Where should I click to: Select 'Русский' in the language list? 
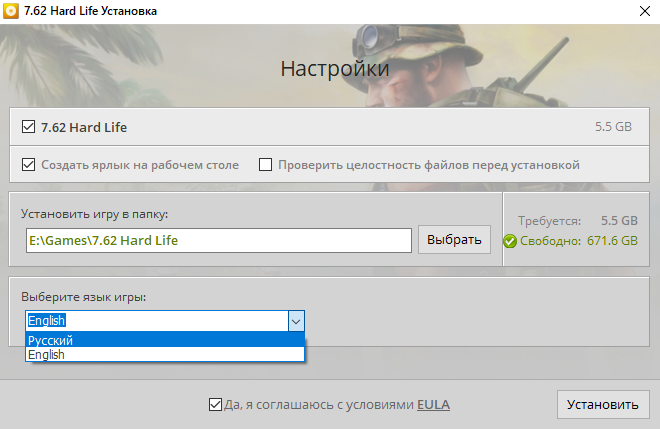[165, 340]
